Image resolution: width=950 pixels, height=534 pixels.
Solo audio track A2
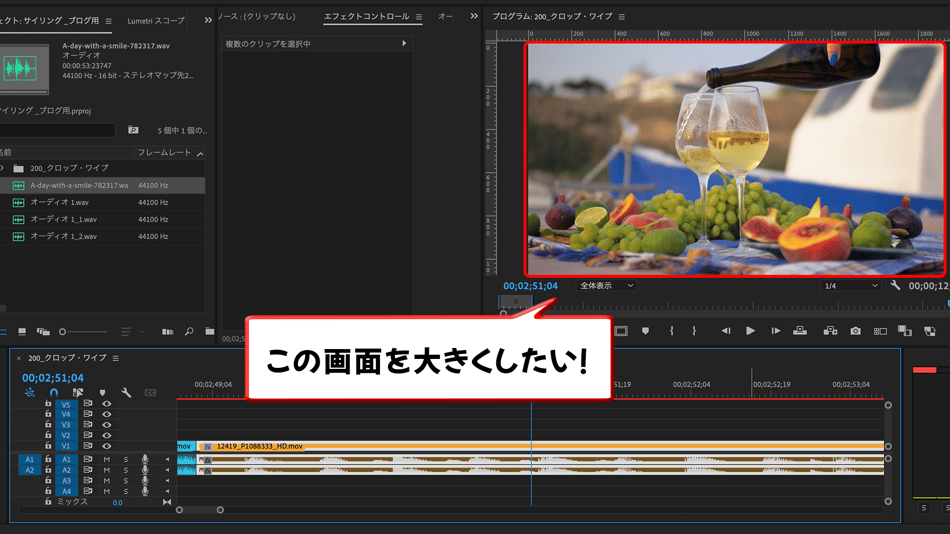coord(126,470)
